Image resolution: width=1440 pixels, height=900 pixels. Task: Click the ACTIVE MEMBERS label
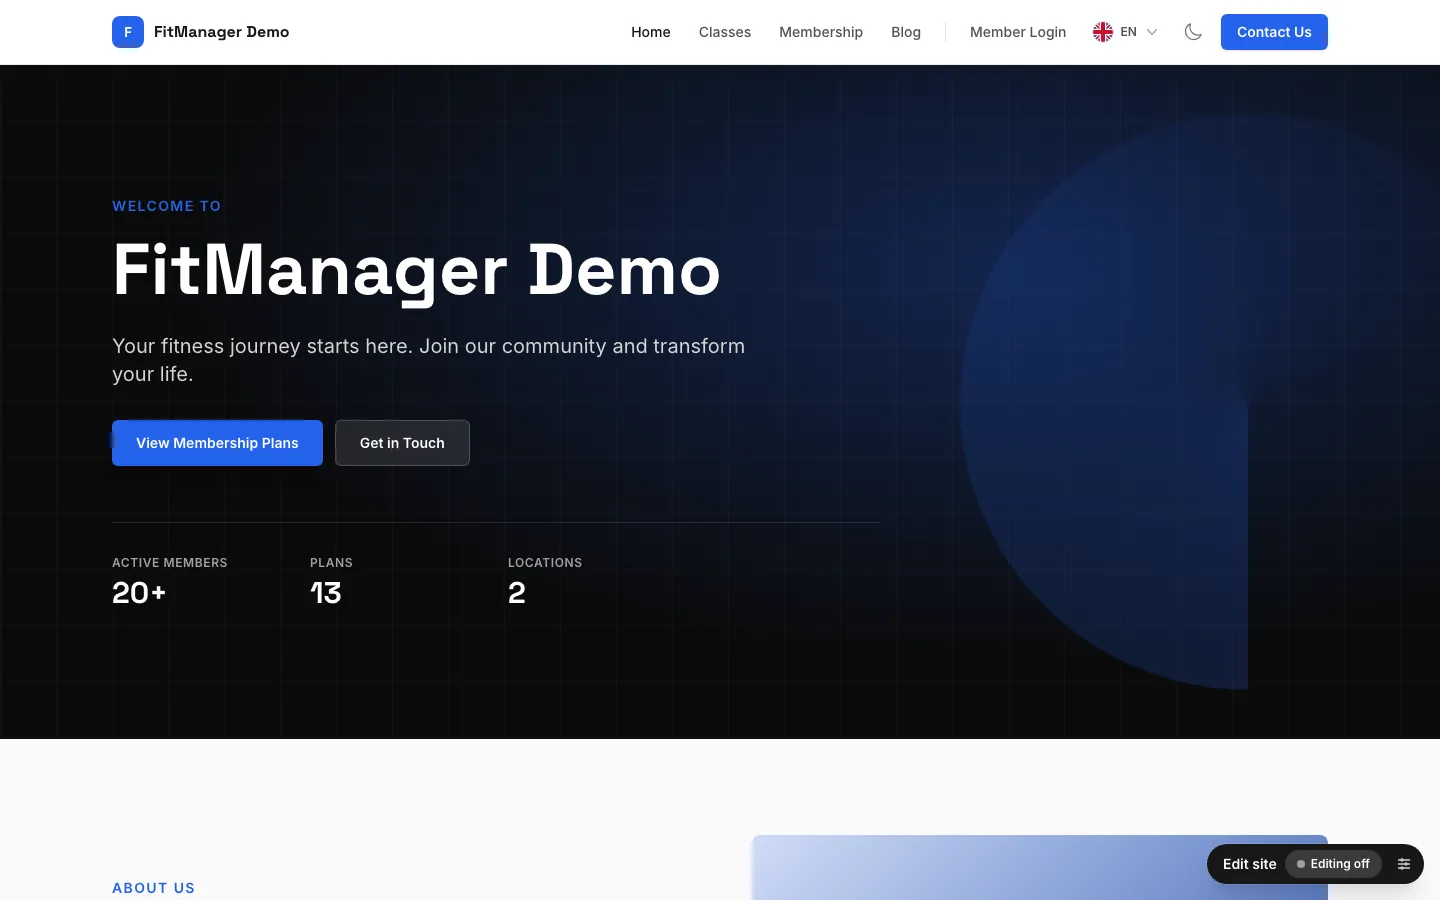pos(170,563)
